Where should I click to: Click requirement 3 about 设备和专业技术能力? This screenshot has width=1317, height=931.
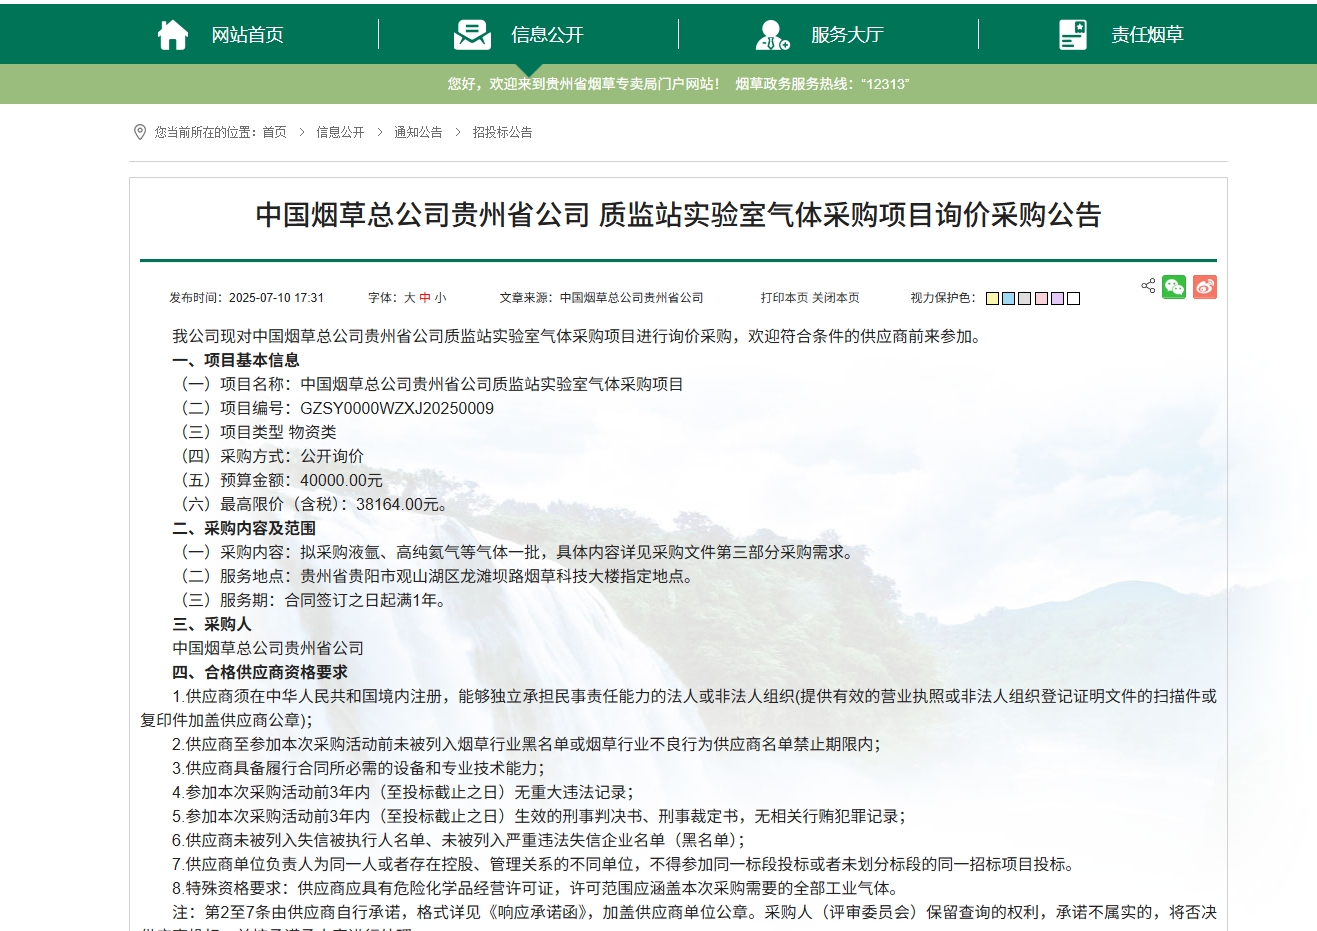[358, 768]
